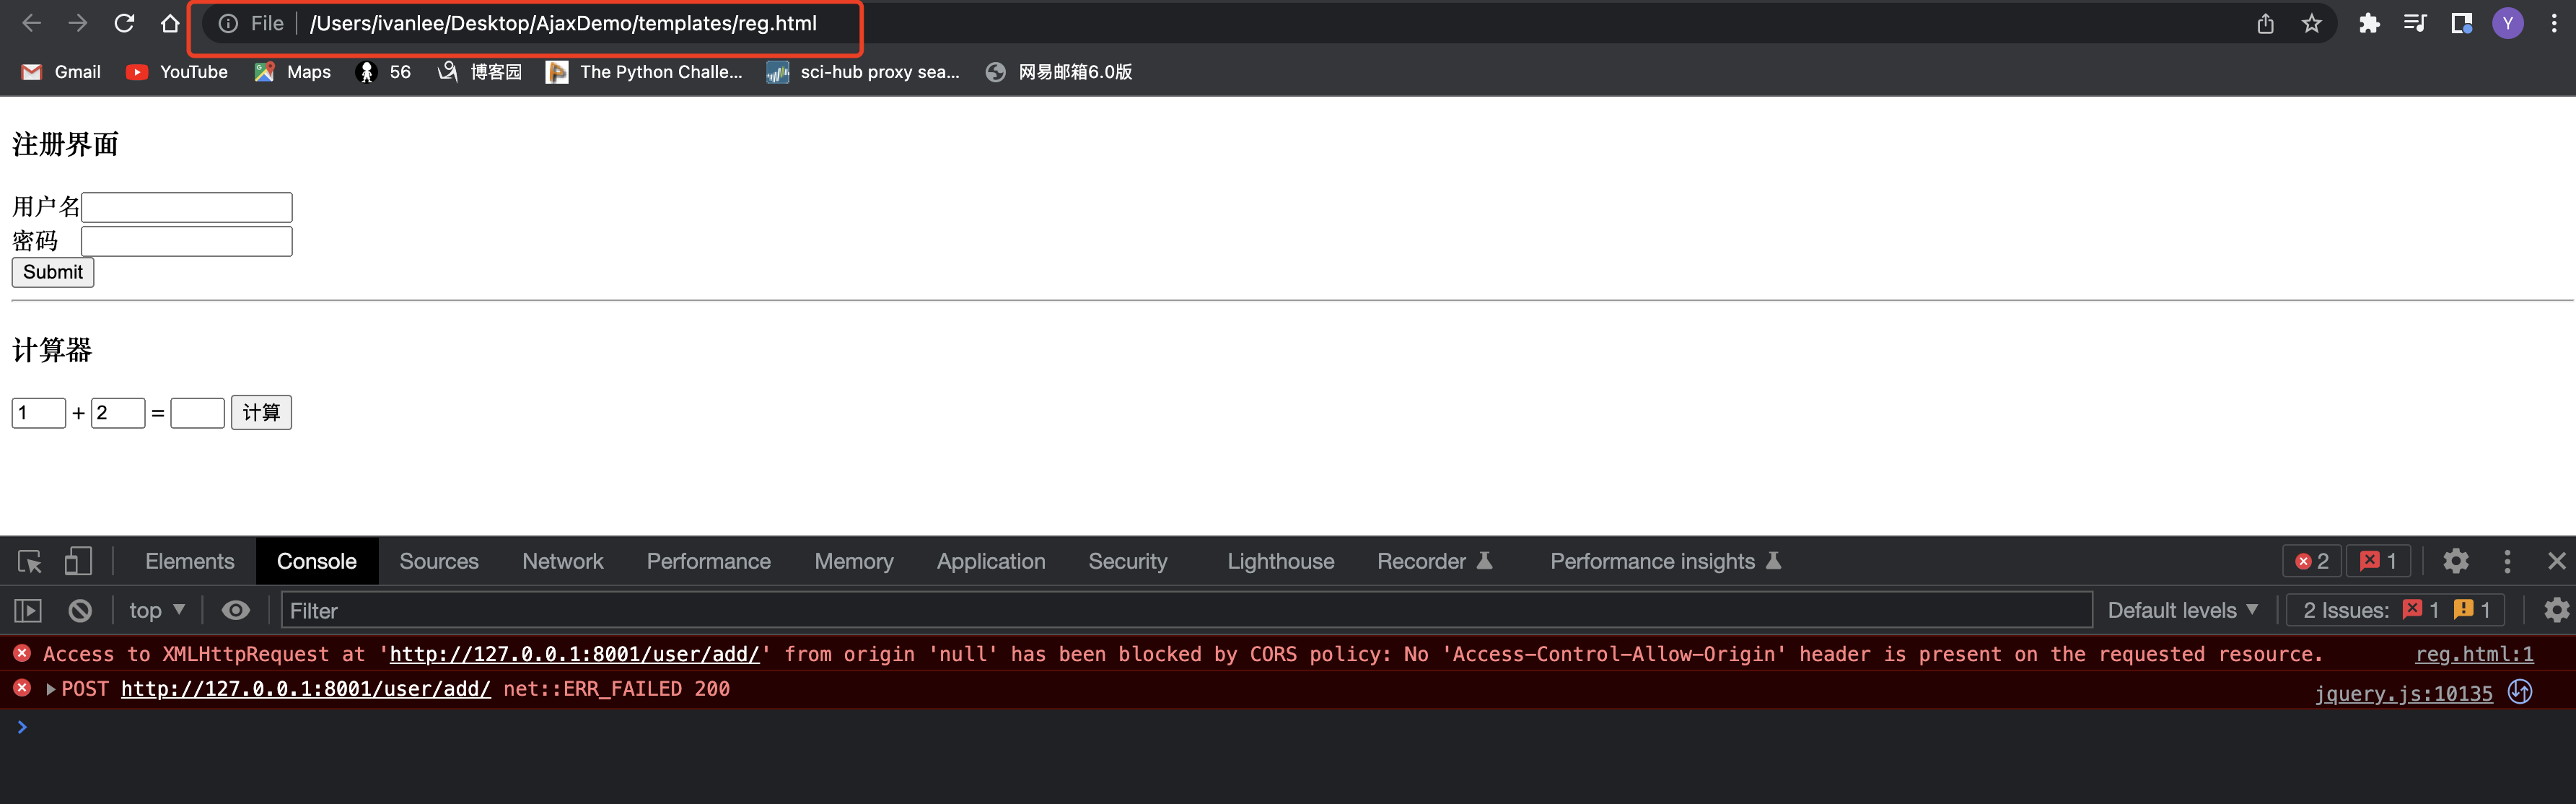Switch to the Lighthouse tab
This screenshot has height=804, width=2576.
point(1281,561)
